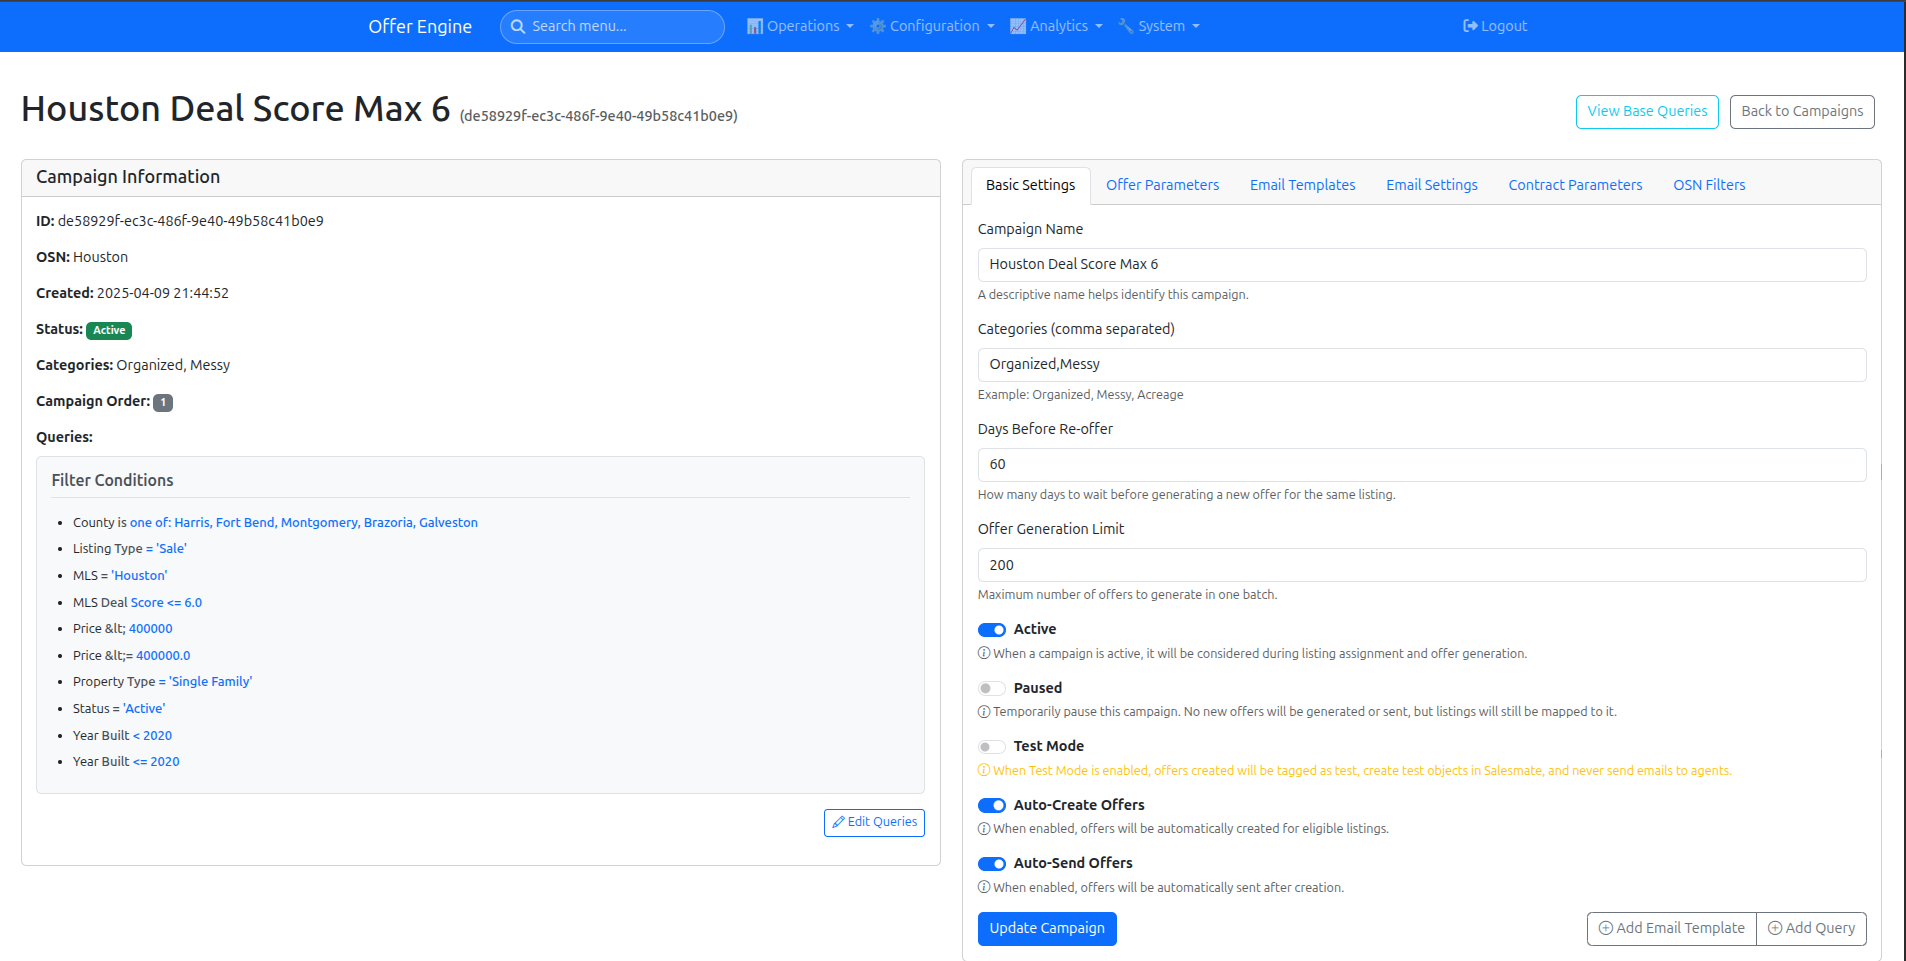Click the pencil icon on Edit Queries

click(x=840, y=822)
